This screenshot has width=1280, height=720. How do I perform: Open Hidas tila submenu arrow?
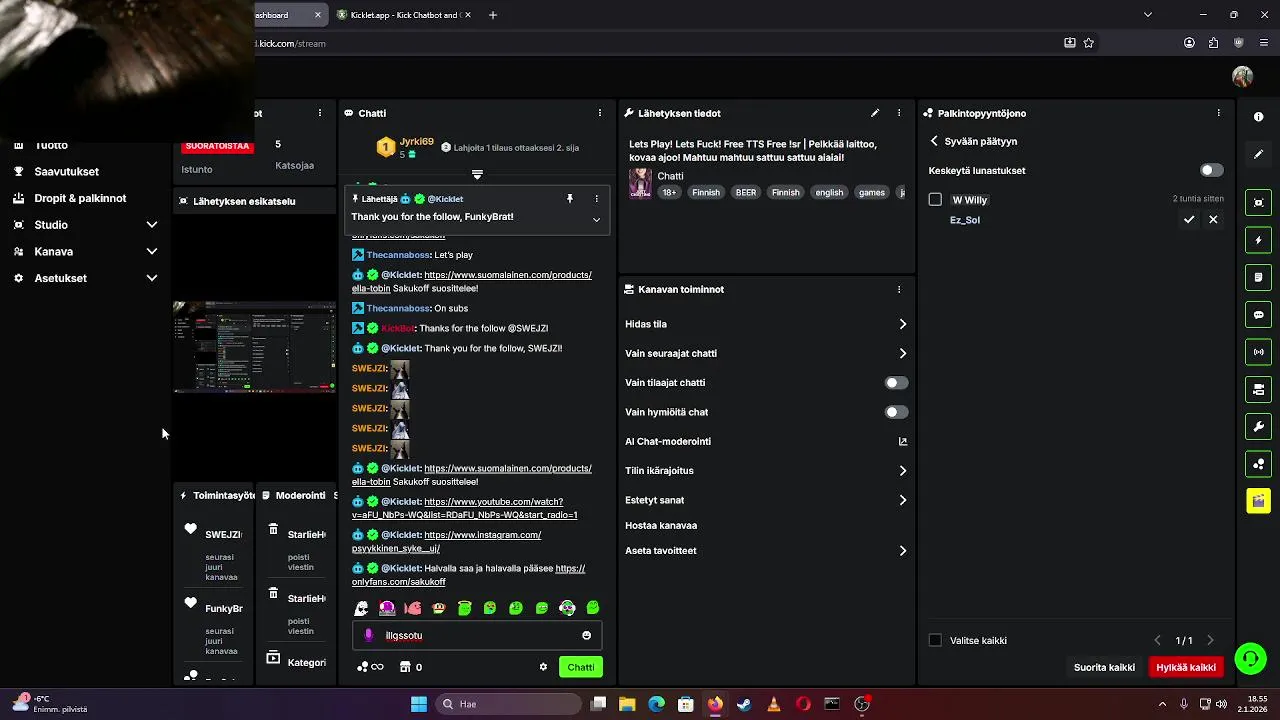coord(903,324)
